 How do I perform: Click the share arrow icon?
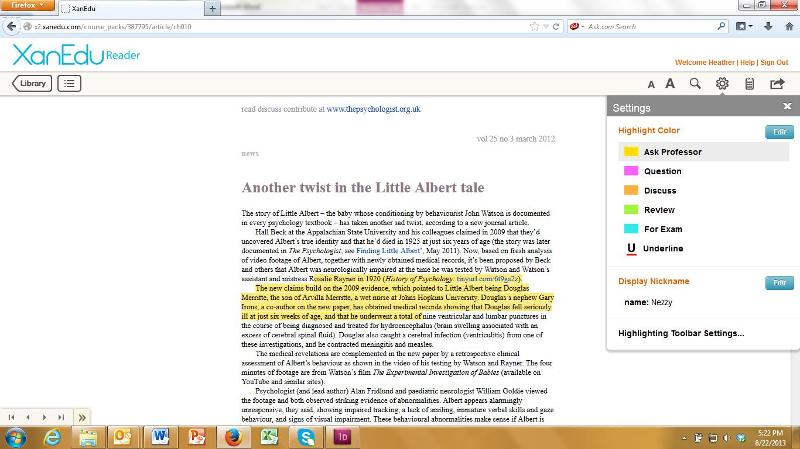[x=777, y=84]
